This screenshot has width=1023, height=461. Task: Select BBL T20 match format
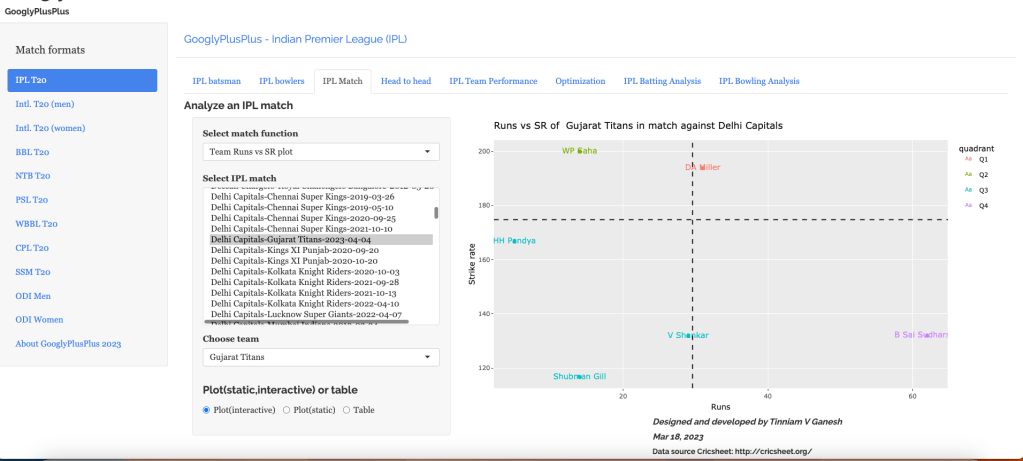(x=33, y=152)
